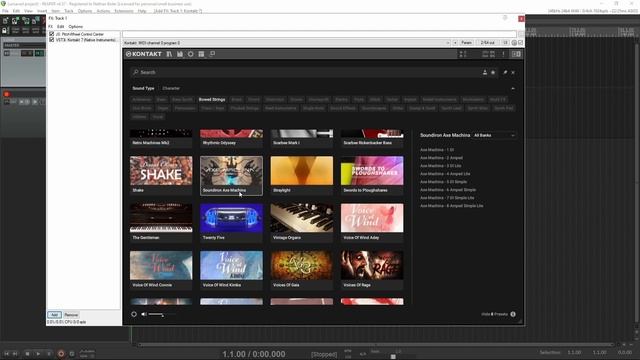This screenshot has width=640, height=360.
Task: Go to project start in REAPER transport
Action: [x=6, y=353]
